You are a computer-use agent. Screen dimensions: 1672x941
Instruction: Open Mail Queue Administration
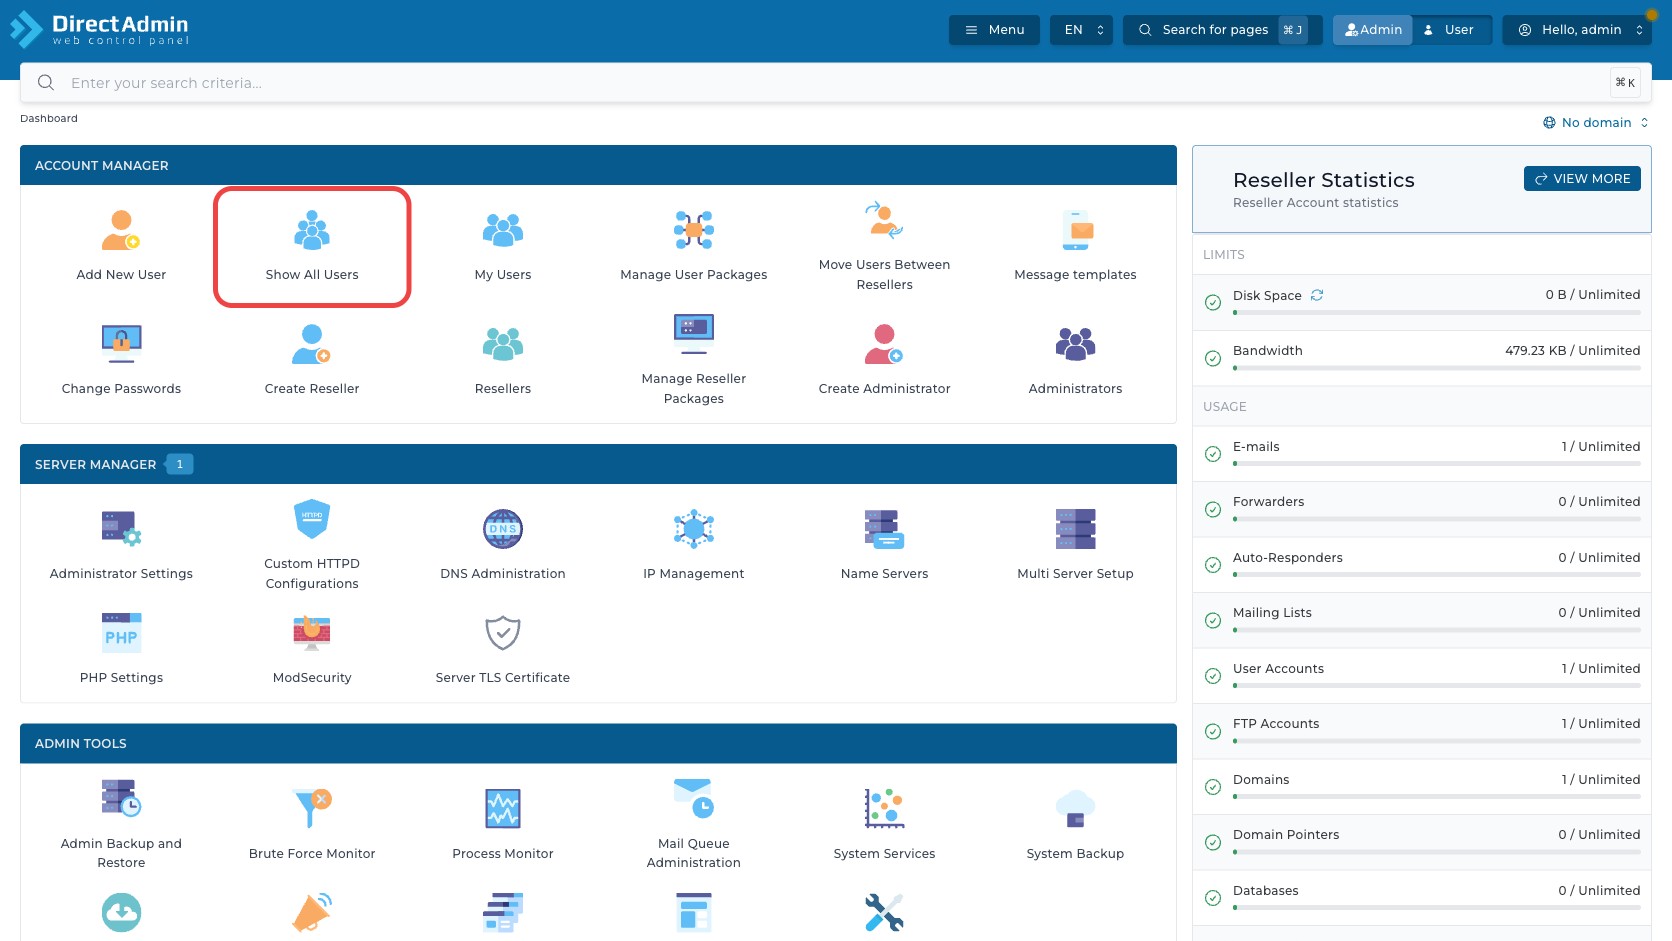pos(694,824)
